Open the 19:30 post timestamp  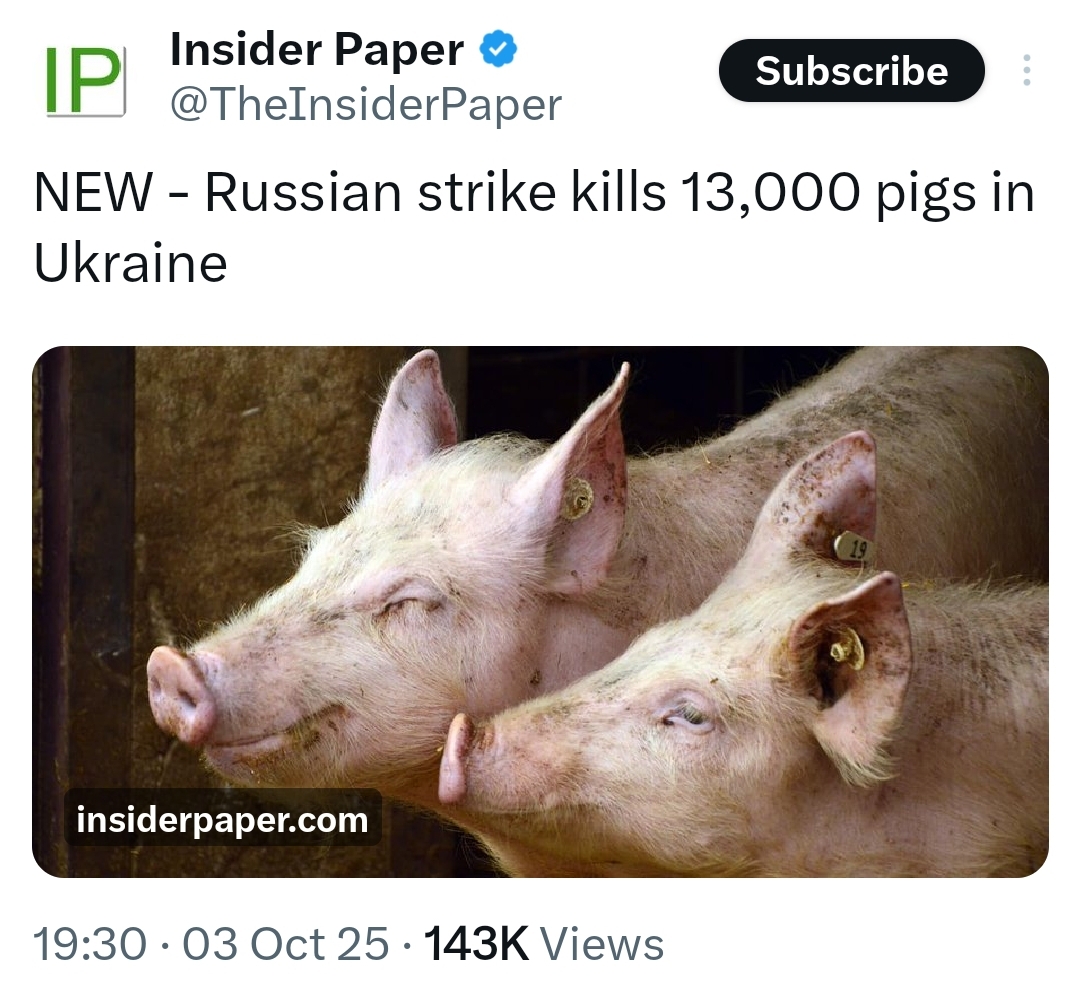point(90,943)
